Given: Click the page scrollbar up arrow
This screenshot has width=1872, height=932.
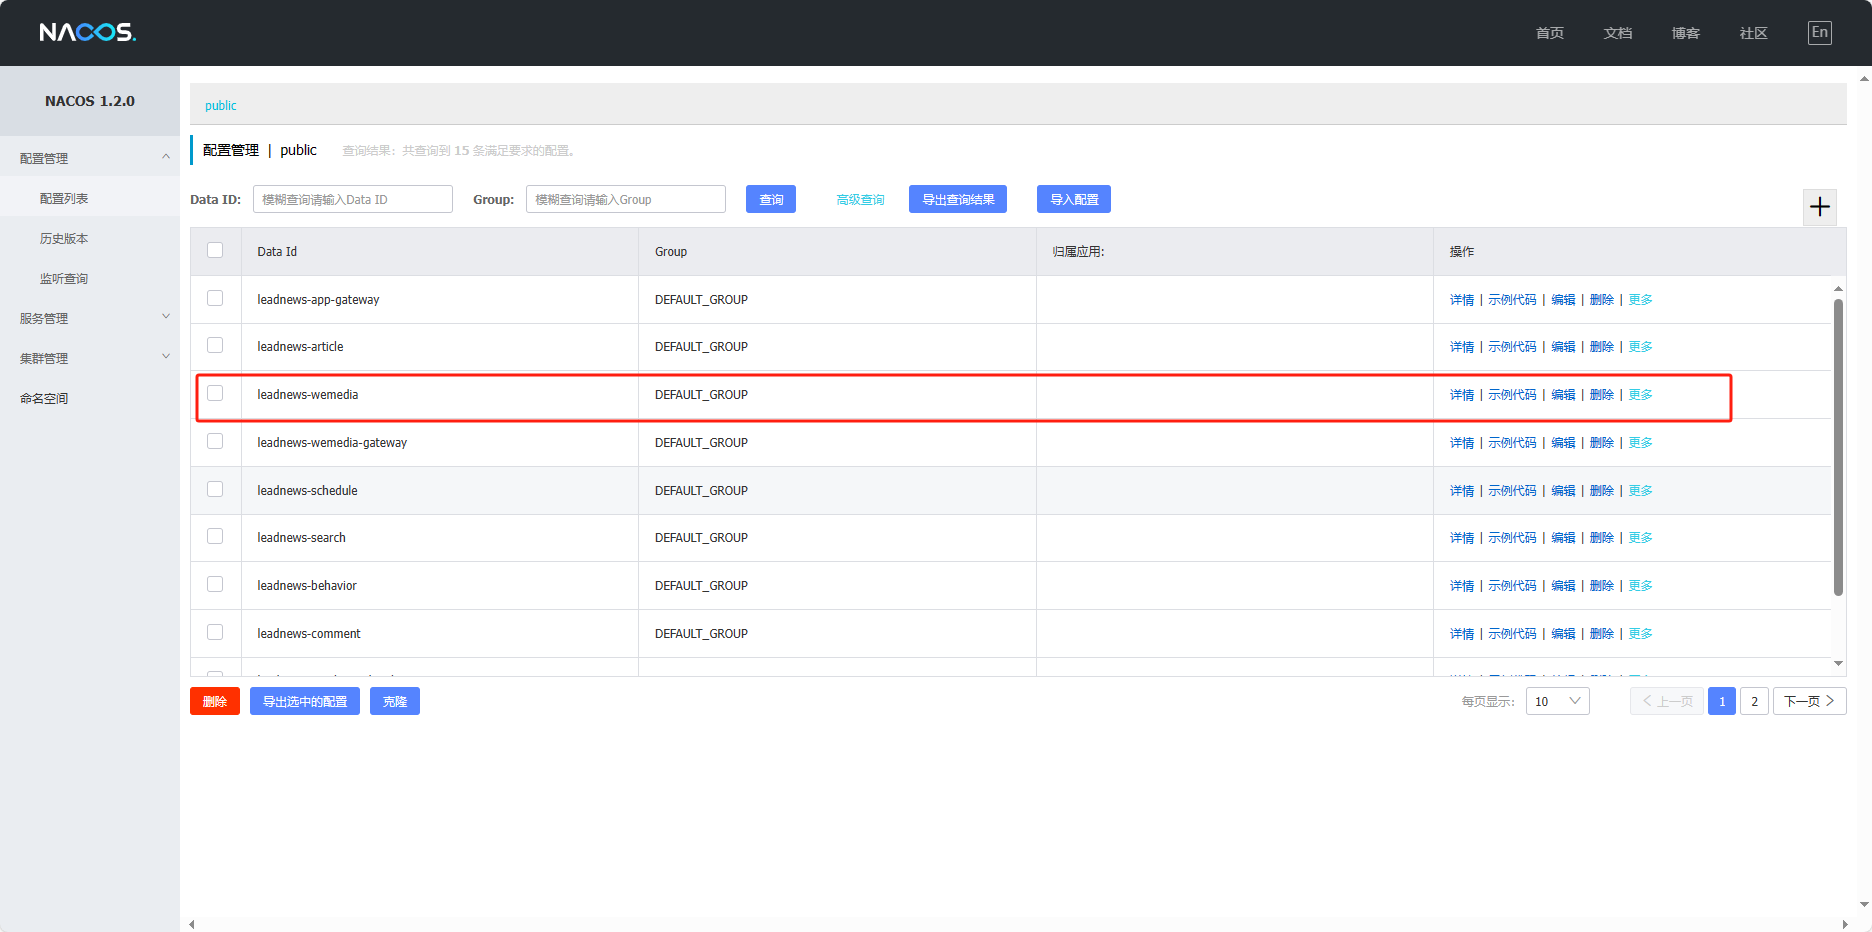Looking at the screenshot, I should (1864, 77).
